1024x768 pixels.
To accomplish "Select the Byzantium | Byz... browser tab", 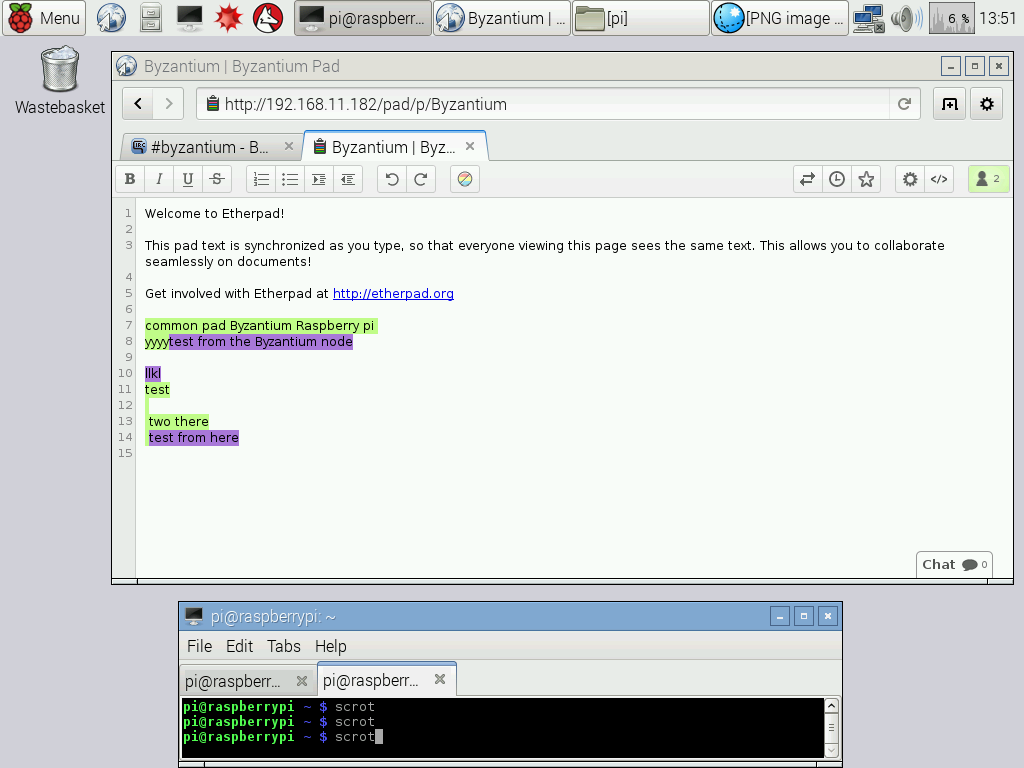I will click(x=393, y=147).
